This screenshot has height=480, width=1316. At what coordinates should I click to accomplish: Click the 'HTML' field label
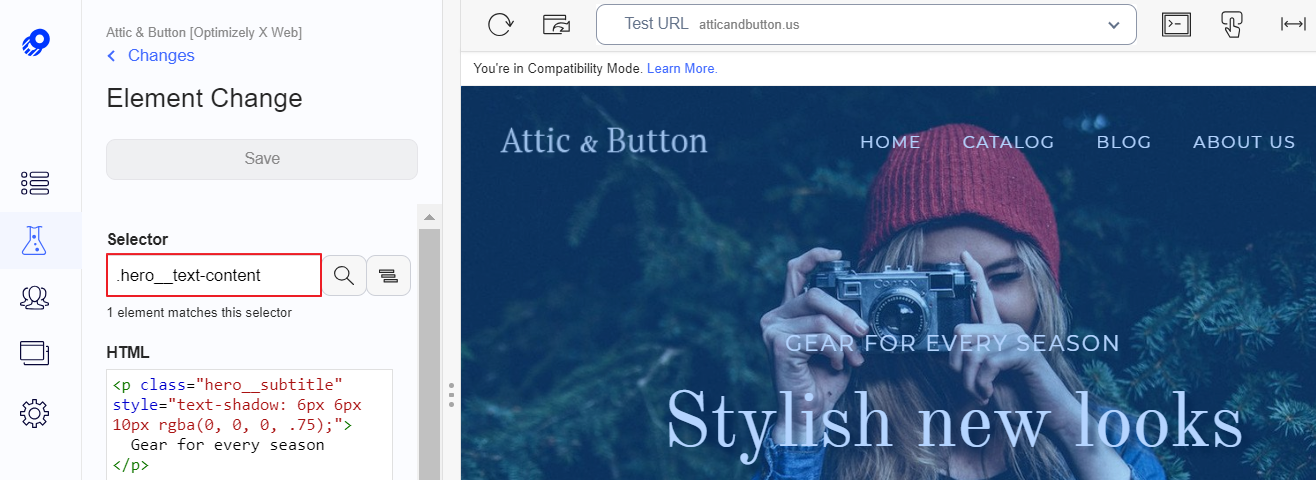tap(128, 352)
